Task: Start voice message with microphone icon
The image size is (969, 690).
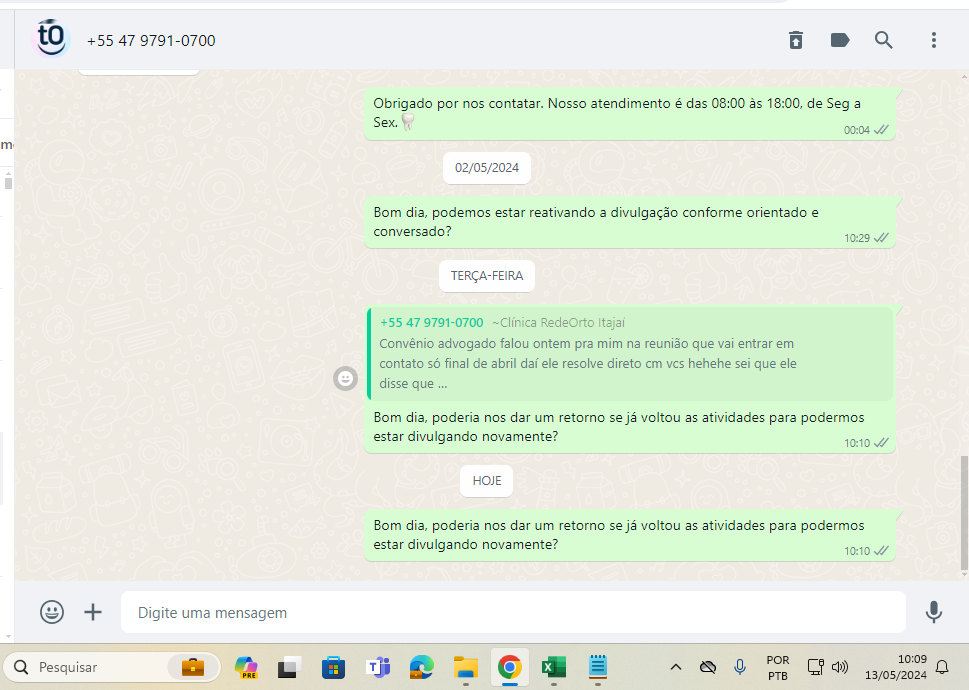Action: pos(933,612)
